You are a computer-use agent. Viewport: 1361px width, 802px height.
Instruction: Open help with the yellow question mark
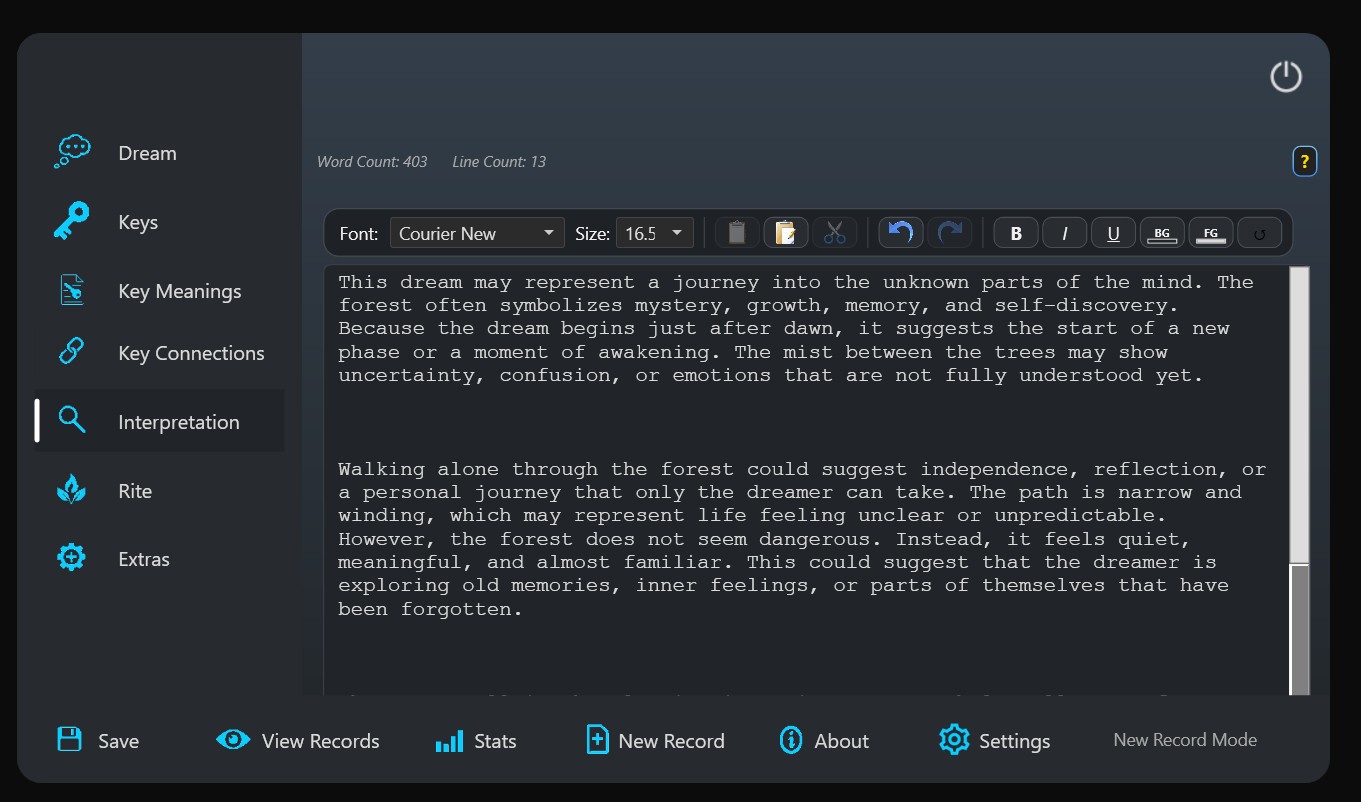click(x=1304, y=161)
